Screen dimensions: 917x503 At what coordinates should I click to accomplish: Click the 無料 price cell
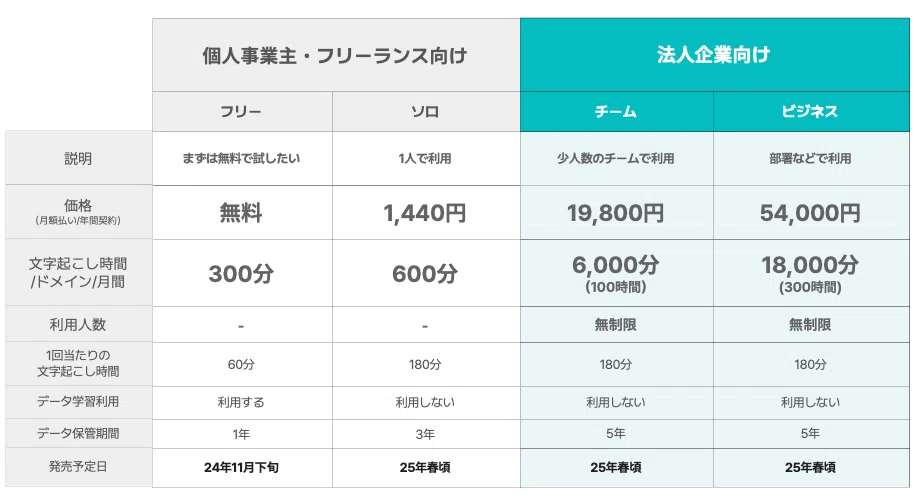(x=242, y=212)
